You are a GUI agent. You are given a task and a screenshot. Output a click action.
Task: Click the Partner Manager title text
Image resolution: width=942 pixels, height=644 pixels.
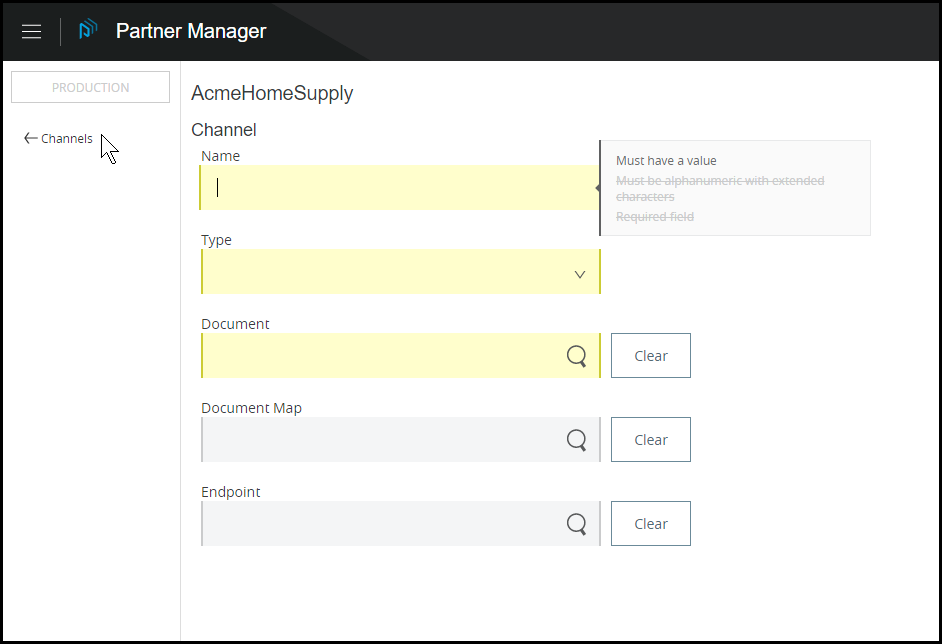[x=191, y=31]
